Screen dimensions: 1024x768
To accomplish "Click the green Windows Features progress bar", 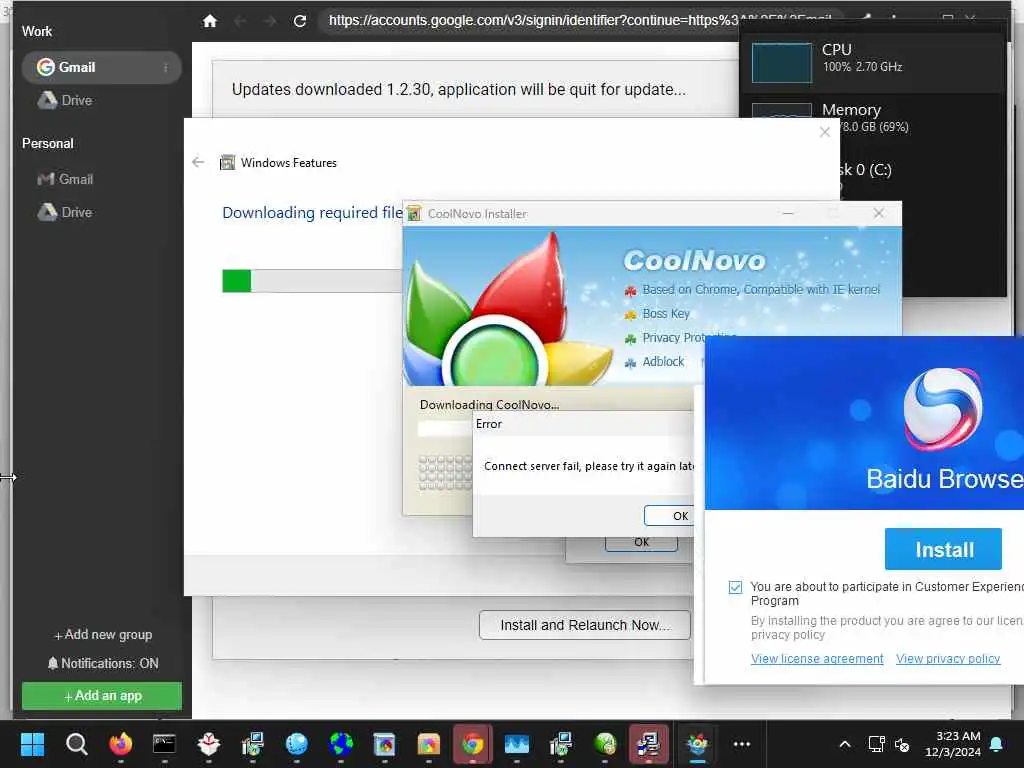I will [x=236, y=281].
